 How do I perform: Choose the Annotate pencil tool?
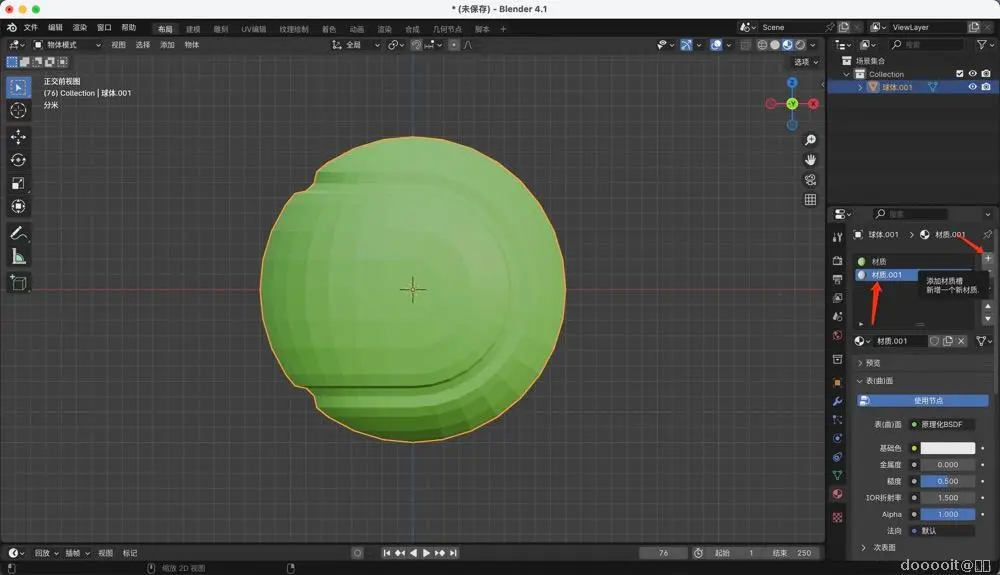pos(18,233)
